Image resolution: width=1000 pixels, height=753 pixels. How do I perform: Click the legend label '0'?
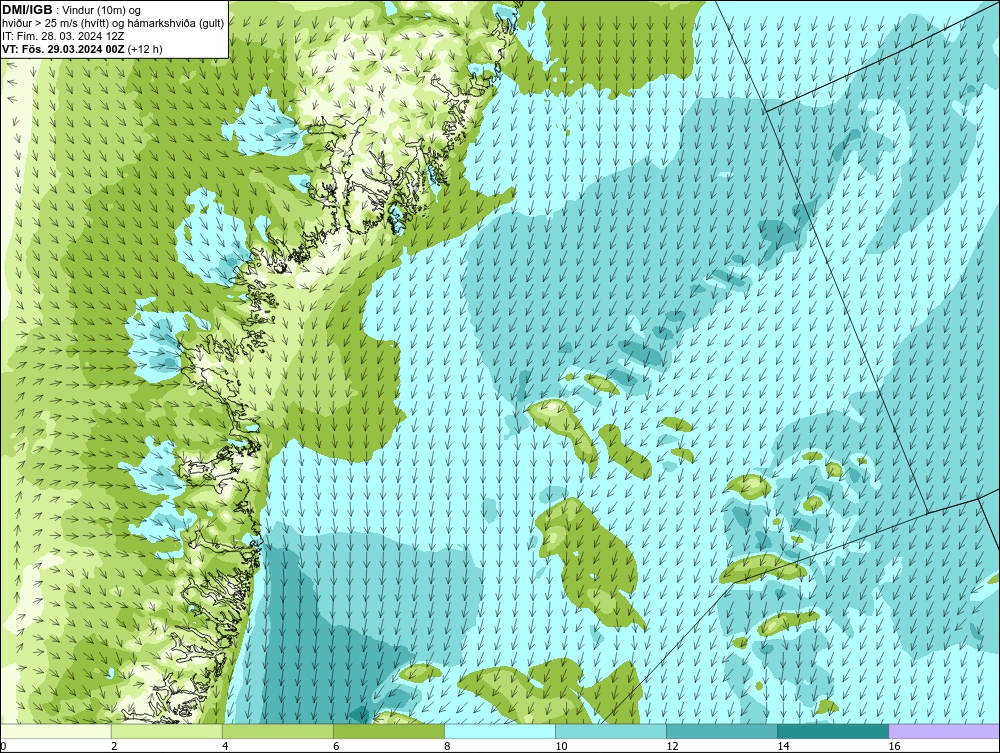(4, 746)
